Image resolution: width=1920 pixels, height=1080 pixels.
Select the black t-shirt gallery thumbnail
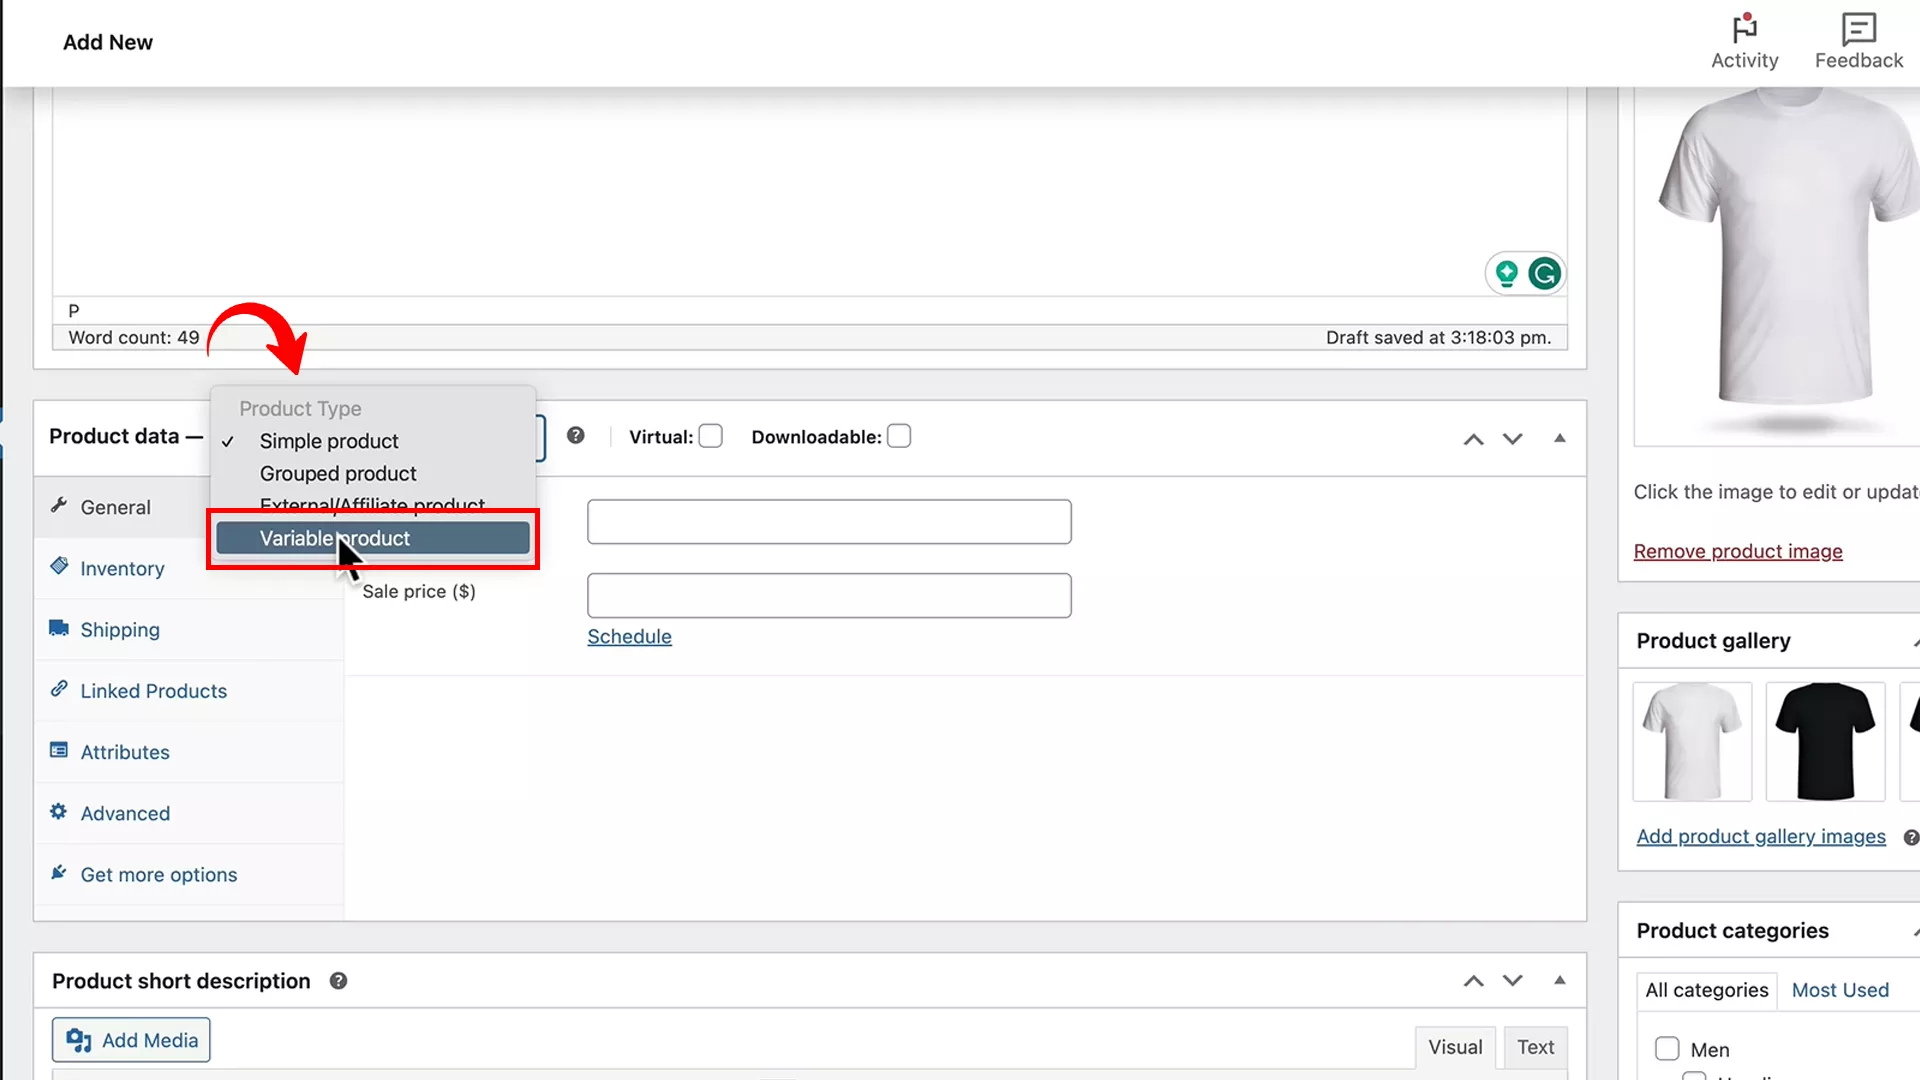(x=1824, y=740)
